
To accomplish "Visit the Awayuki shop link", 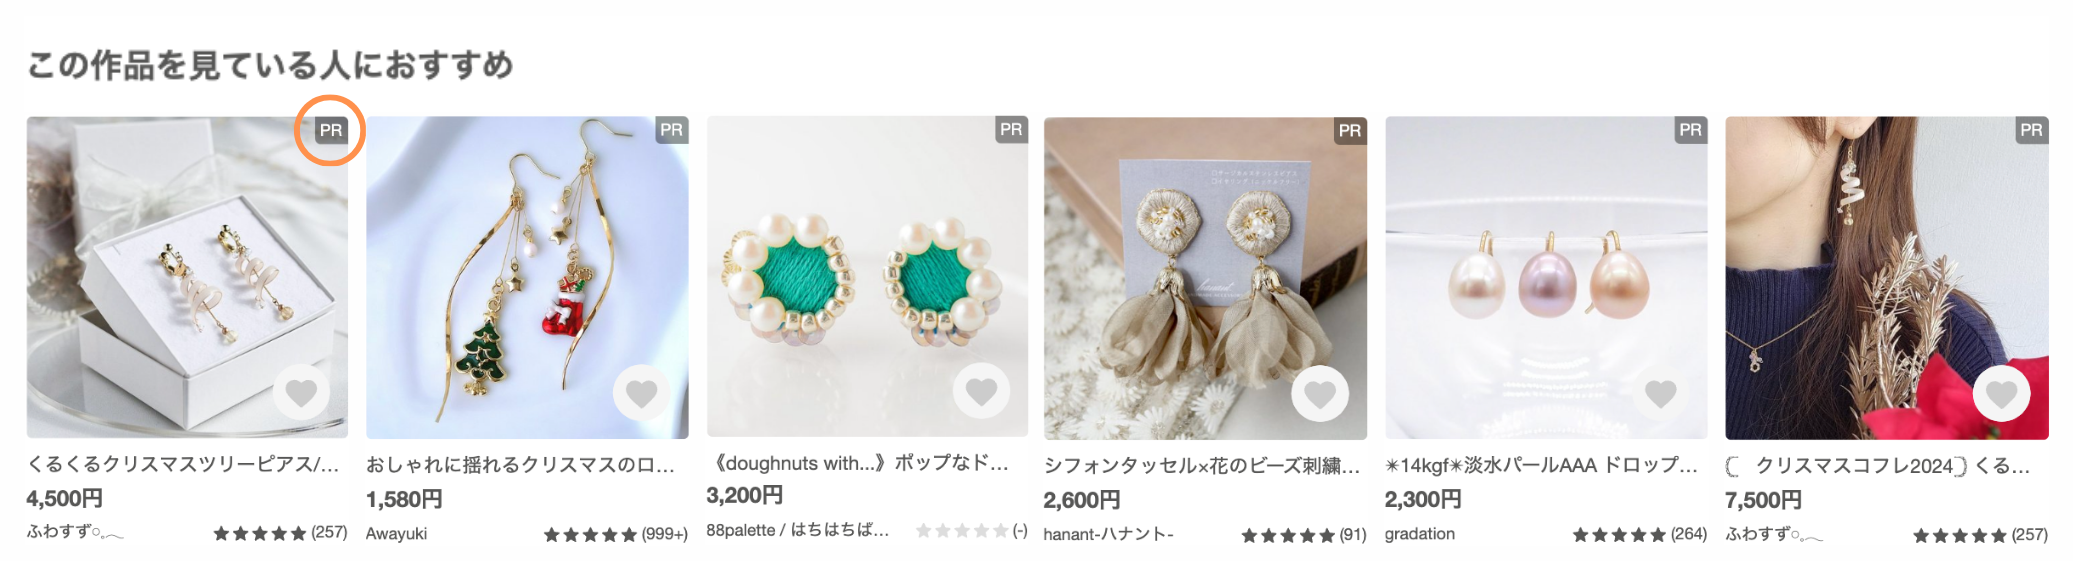I will 396,534.
